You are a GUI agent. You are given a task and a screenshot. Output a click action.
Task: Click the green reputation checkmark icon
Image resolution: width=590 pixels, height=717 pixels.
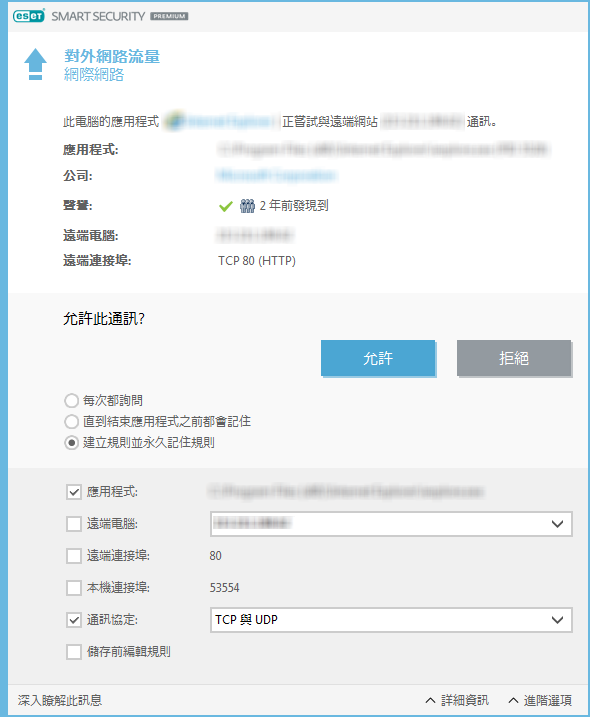point(225,206)
